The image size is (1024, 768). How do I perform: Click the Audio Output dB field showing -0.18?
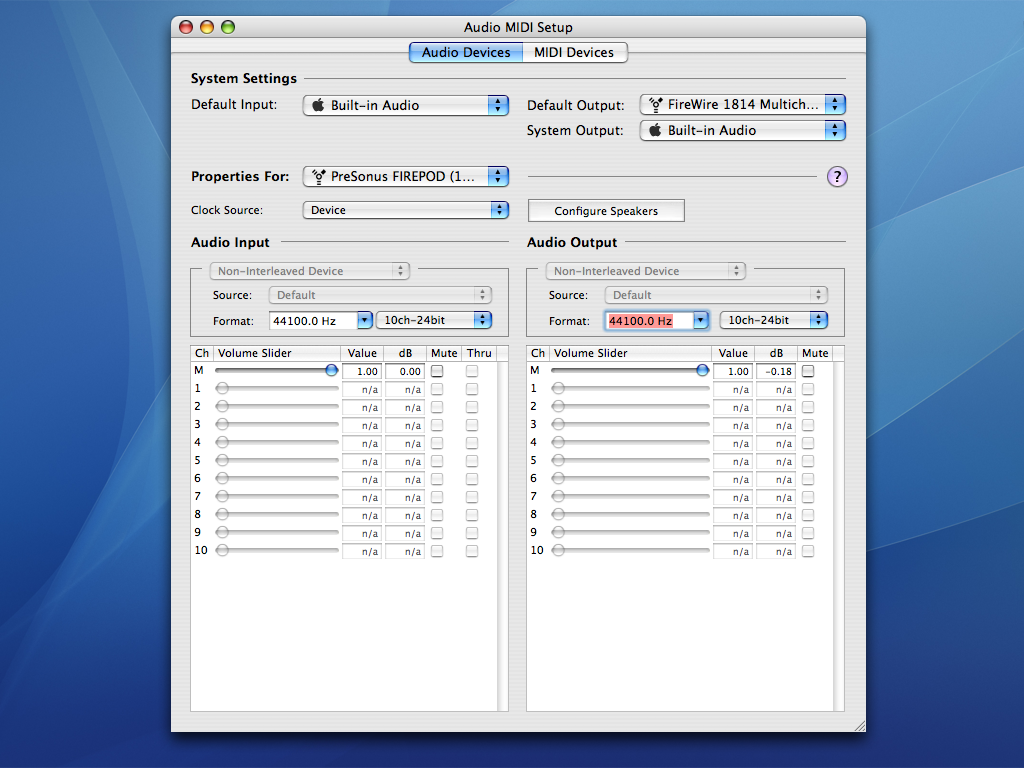pyautogui.click(x=776, y=371)
